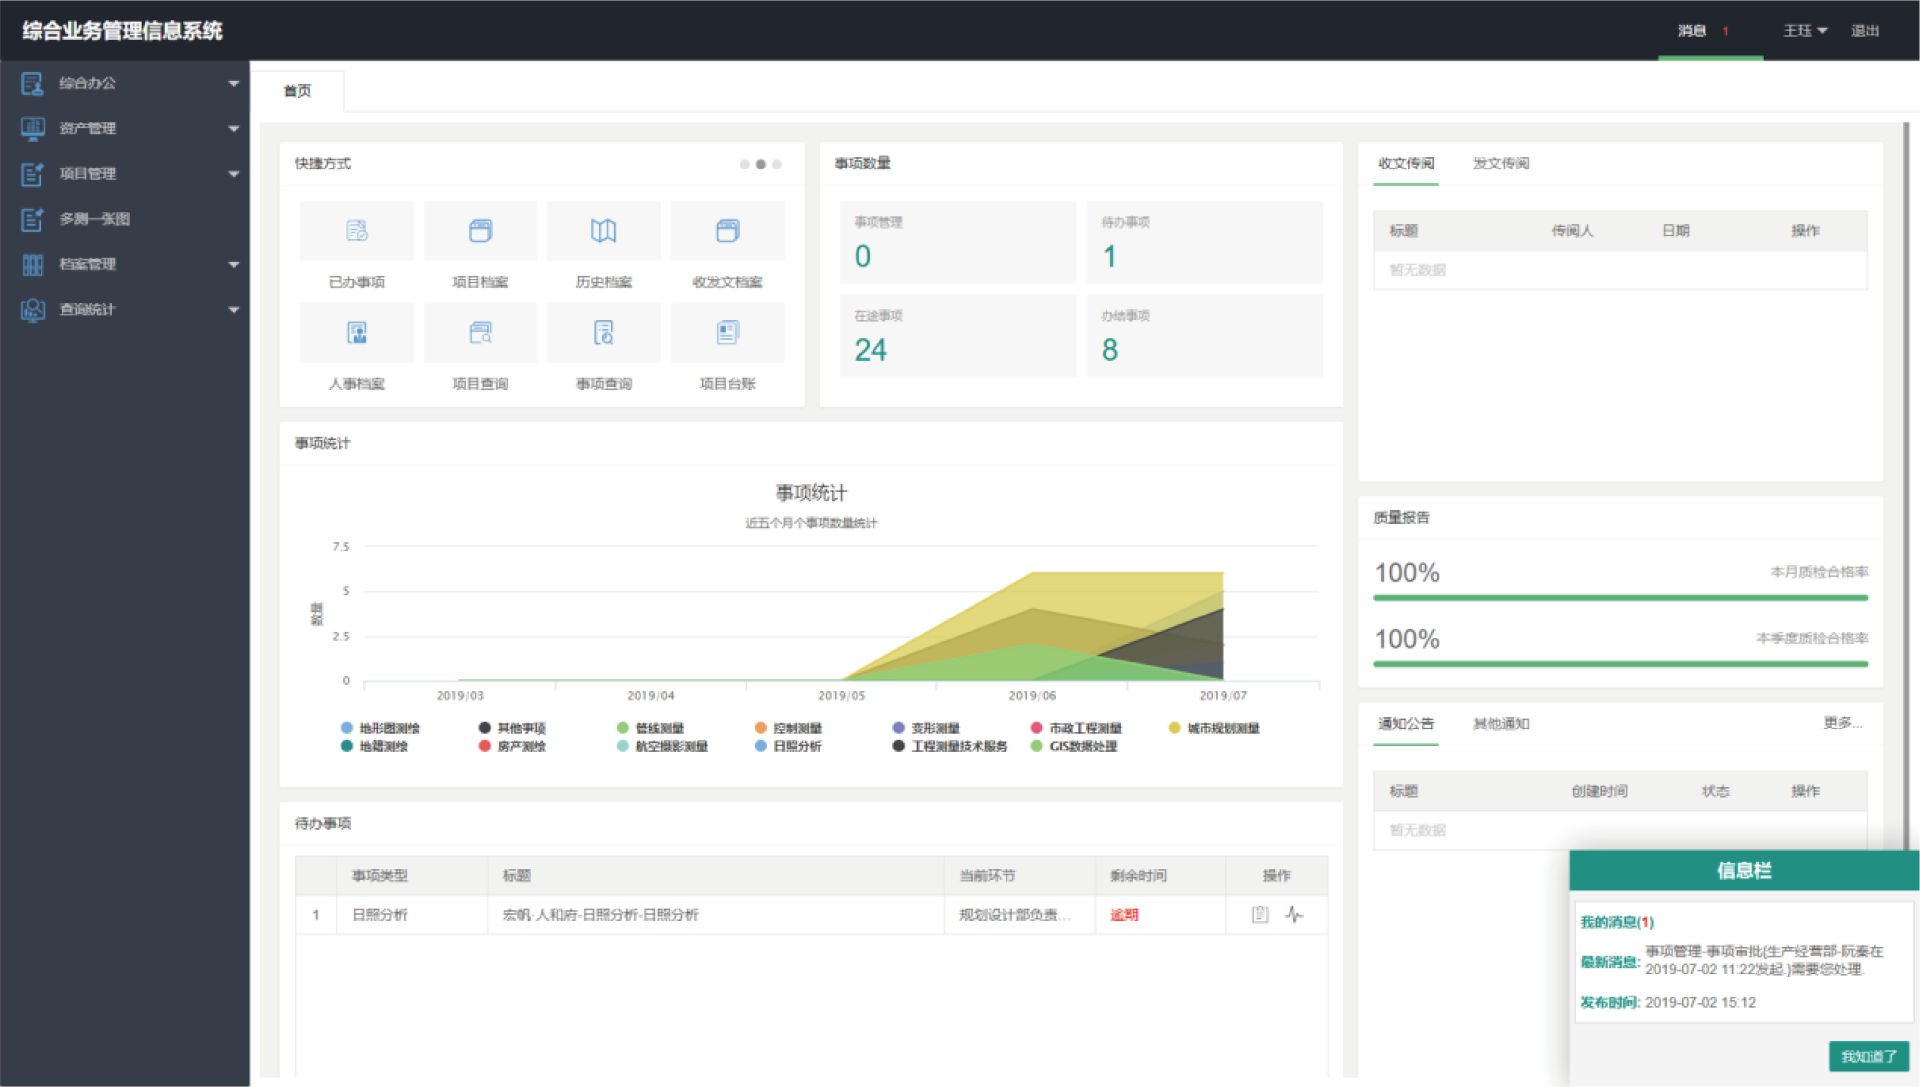Toggle the 地形图测绘 series in the chart legend
The height and width of the screenshot is (1087, 1920).
click(380, 728)
